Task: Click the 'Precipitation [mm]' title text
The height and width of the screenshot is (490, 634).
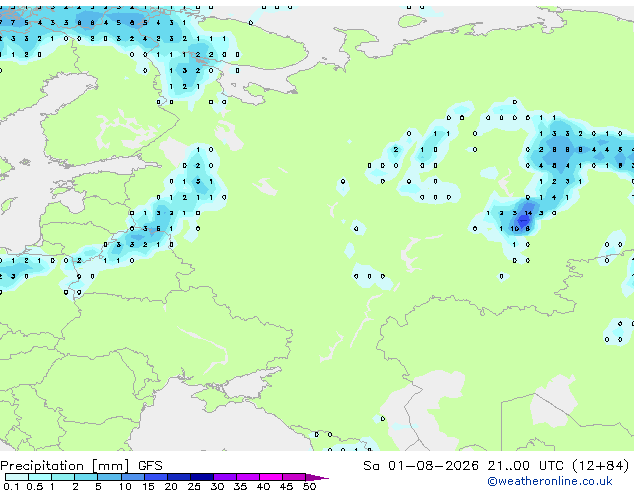Action: click(x=65, y=466)
